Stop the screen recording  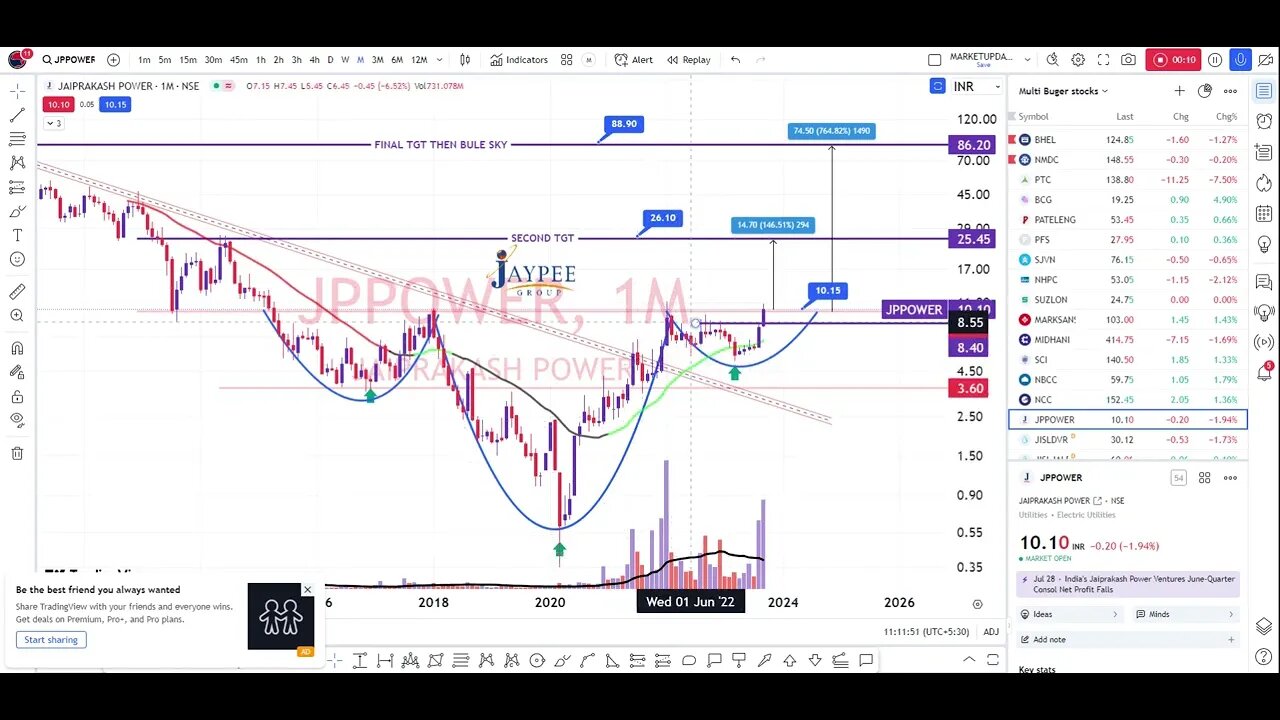click(1173, 60)
